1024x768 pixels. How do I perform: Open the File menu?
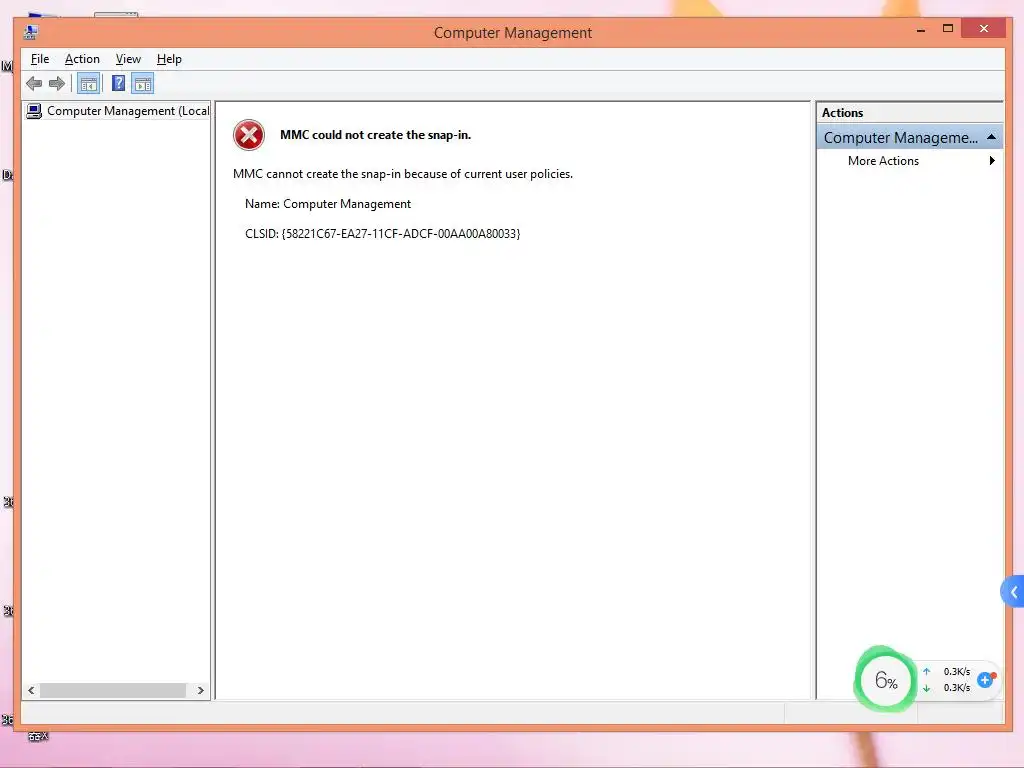point(40,59)
